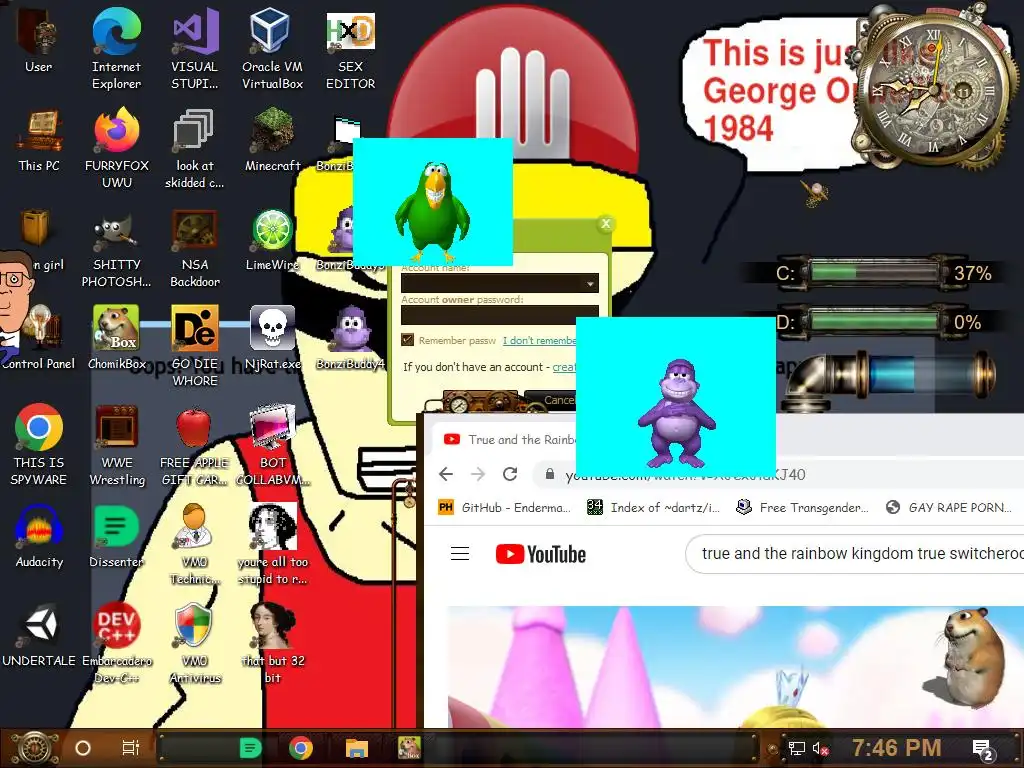Open 'look at skidded c...' icon
This screenshot has height=768, width=1024.
(195, 148)
